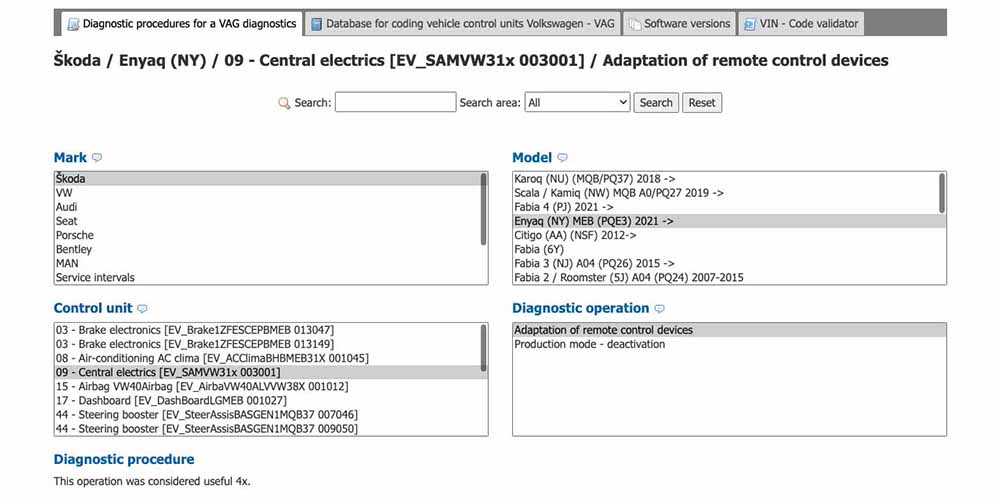The image size is (1000, 500).
Task: Click the comment bubble icon next to Mark
Action: (97, 158)
